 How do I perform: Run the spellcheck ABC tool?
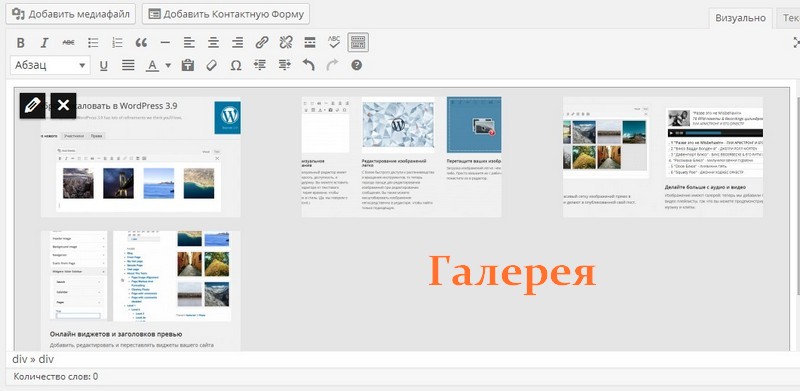click(x=334, y=43)
